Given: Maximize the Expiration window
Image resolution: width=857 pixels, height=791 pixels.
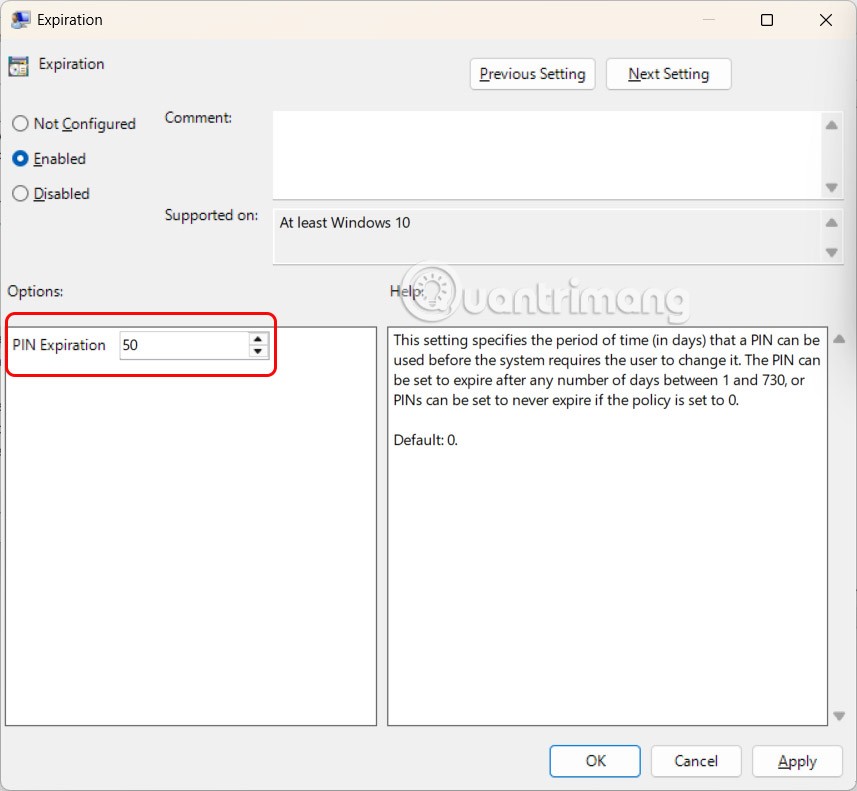Looking at the screenshot, I should pyautogui.click(x=767, y=20).
